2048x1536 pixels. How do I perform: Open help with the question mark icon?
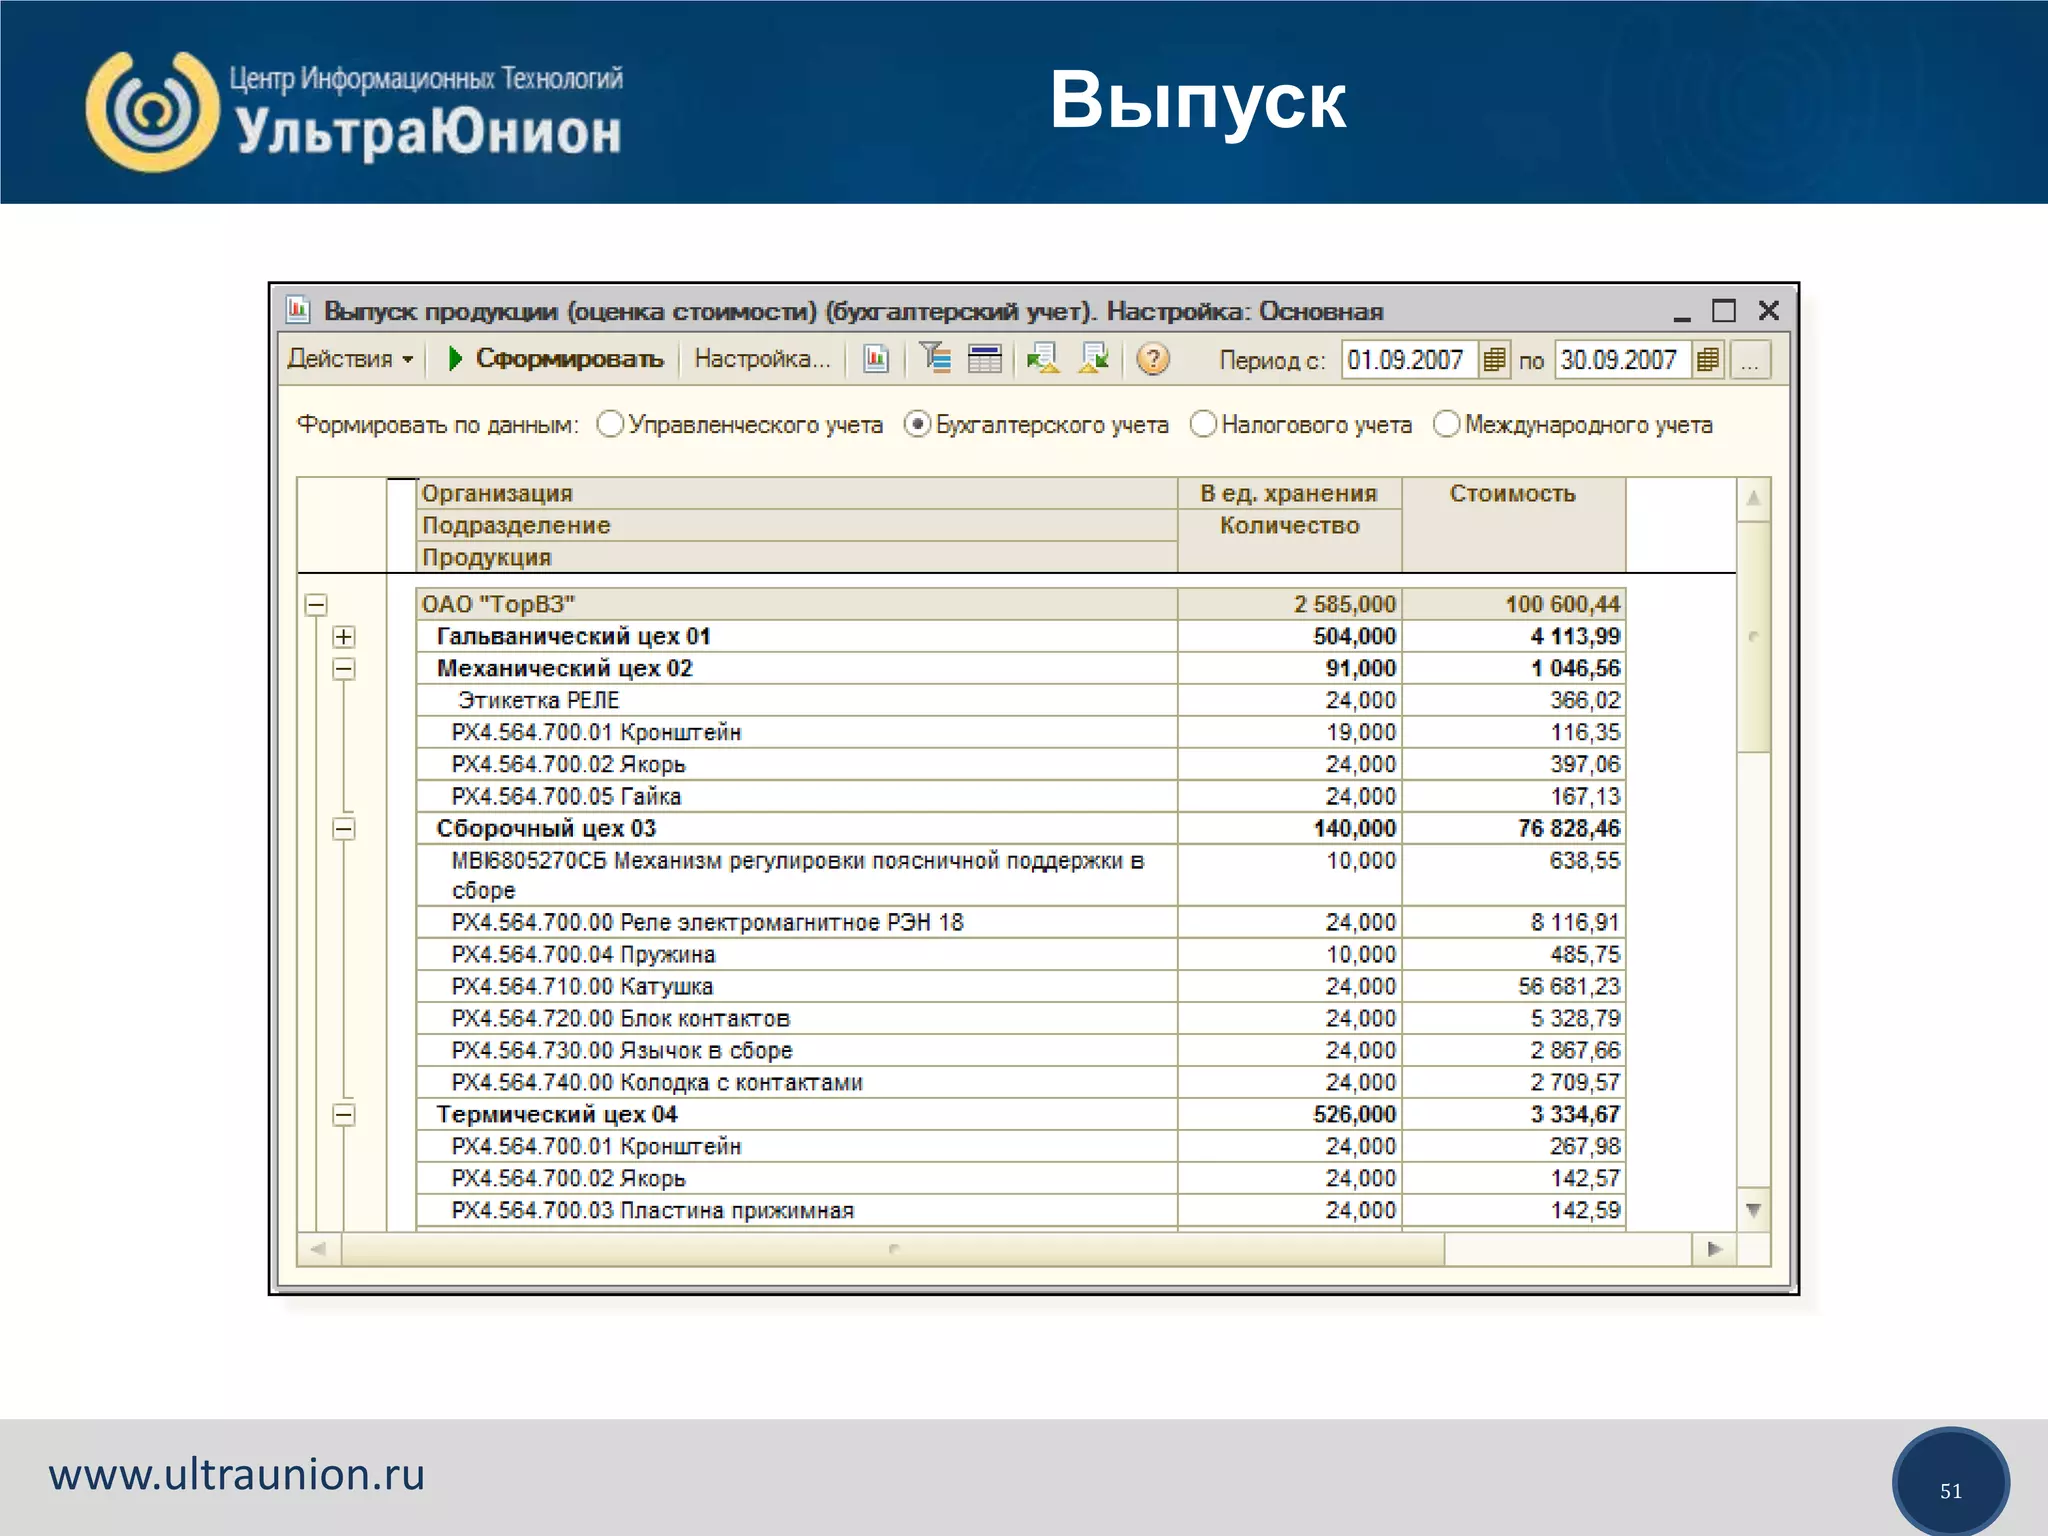[1152, 358]
